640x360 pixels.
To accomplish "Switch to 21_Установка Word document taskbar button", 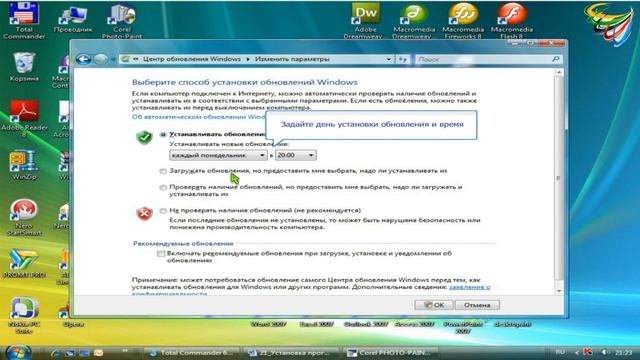I will tap(291, 353).
